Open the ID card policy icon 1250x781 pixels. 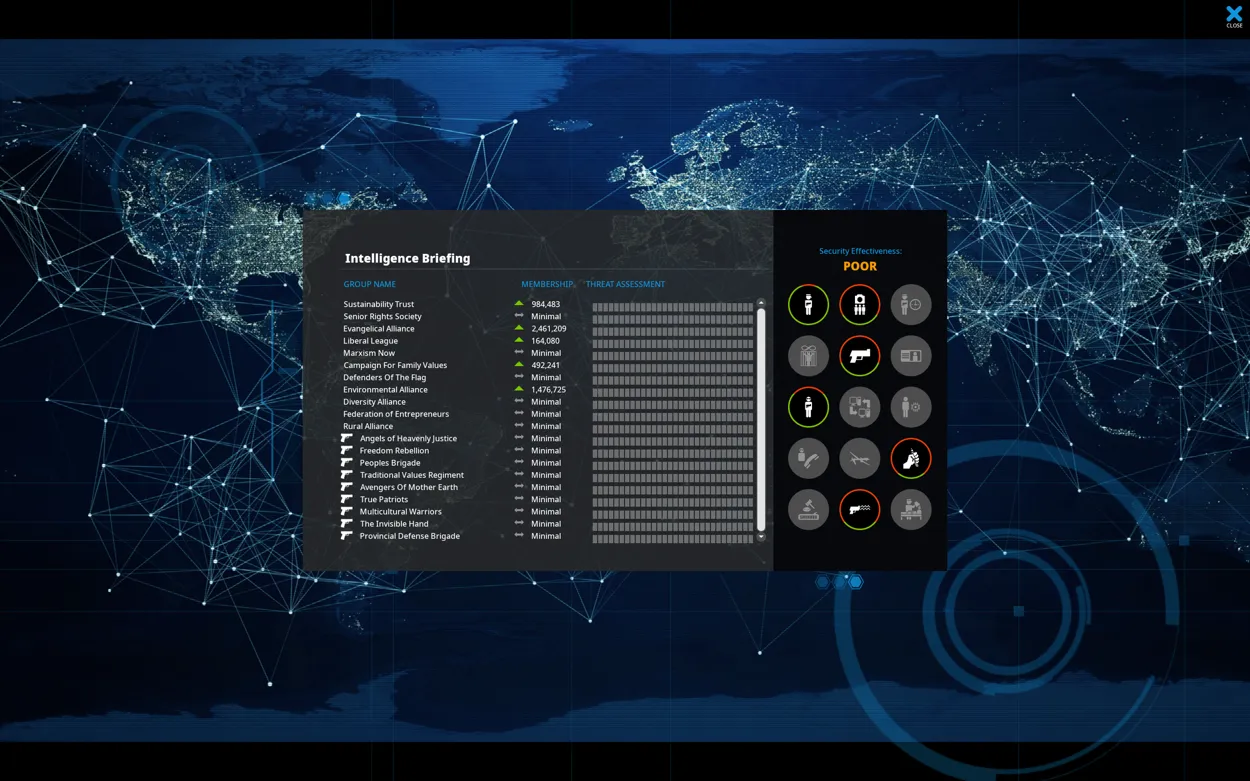tap(910, 356)
